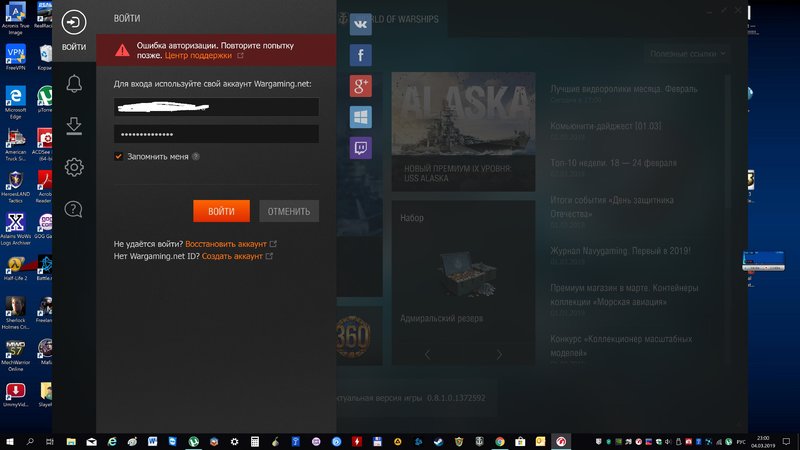Open the uTorrent desktop shortcut
The width and height of the screenshot is (800, 450).
pyautogui.click(x=45, y=99)
